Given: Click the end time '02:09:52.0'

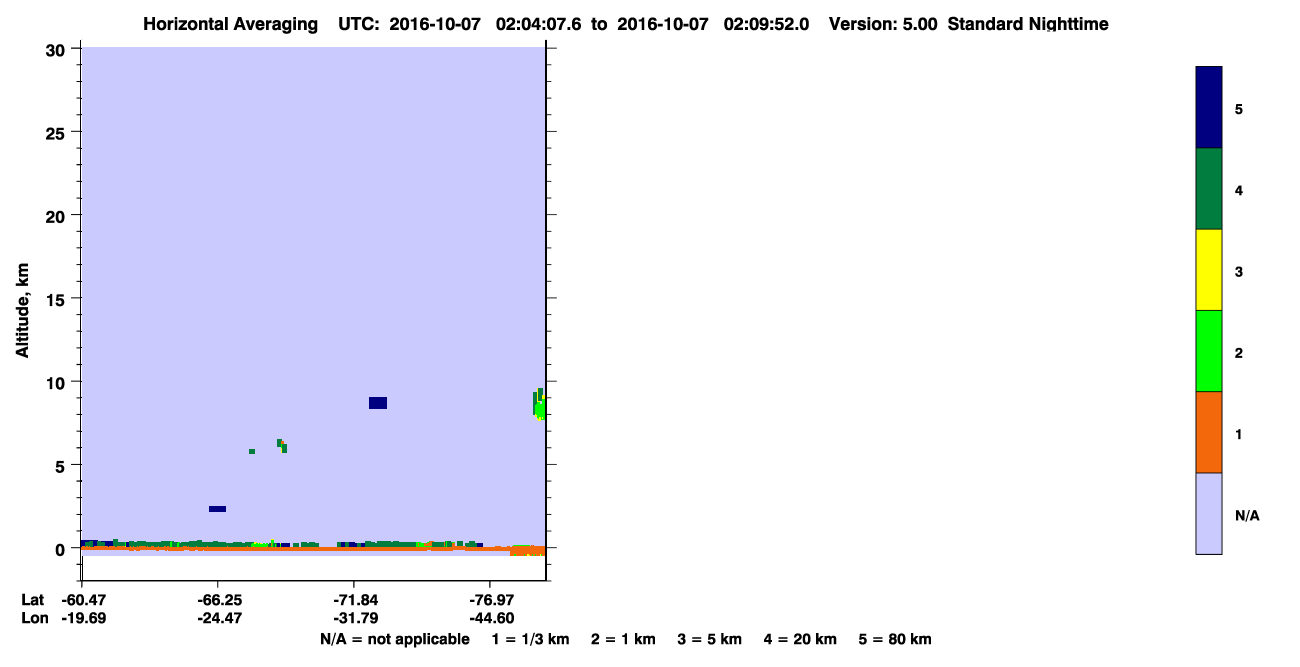Looking at the screenshot, I should (767, 24).
